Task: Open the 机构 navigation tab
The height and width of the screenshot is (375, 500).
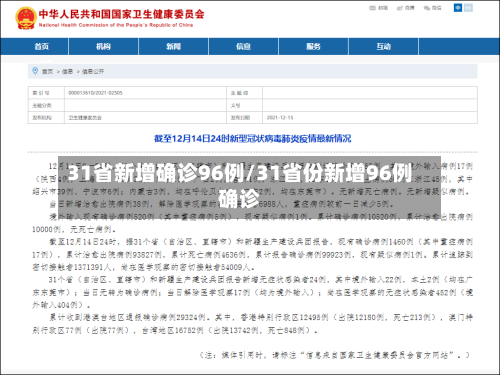Action: 103,46
